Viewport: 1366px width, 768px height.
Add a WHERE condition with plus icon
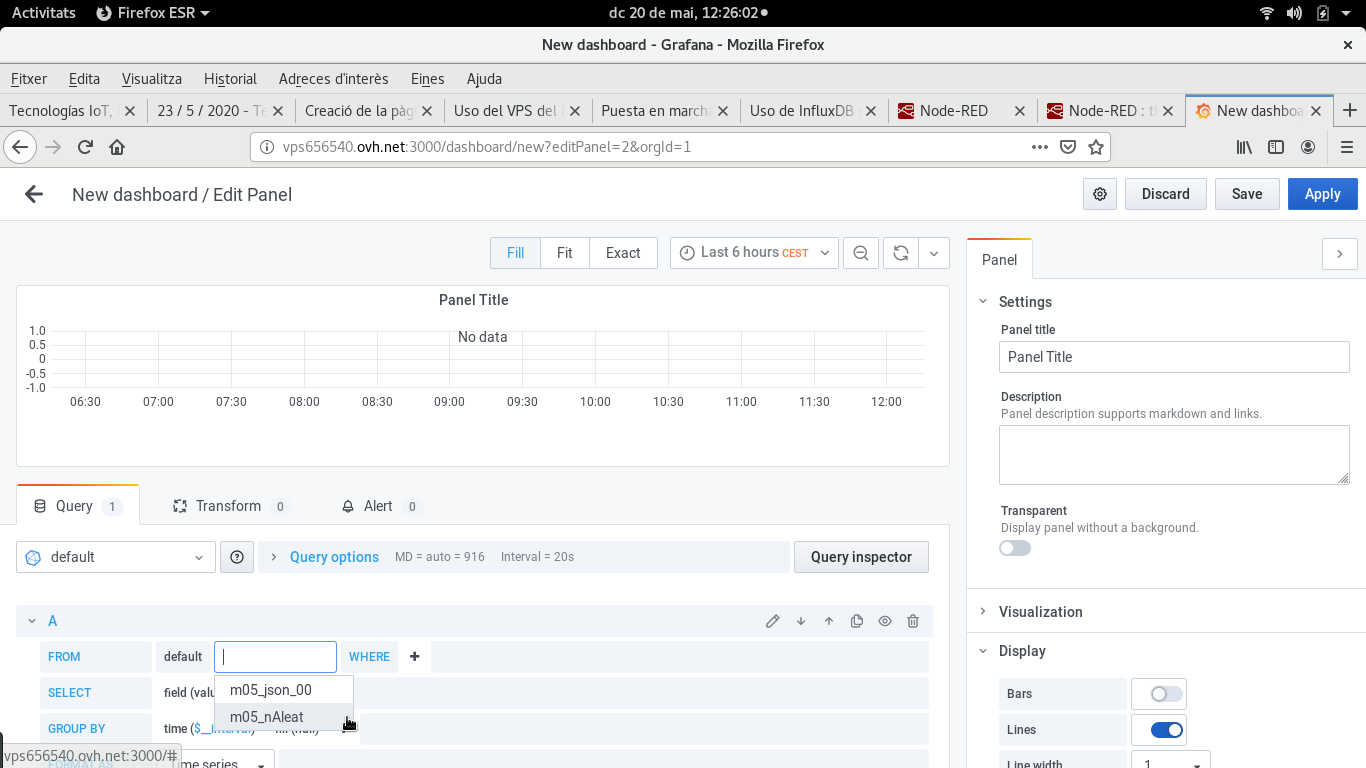tap(415, 657)
